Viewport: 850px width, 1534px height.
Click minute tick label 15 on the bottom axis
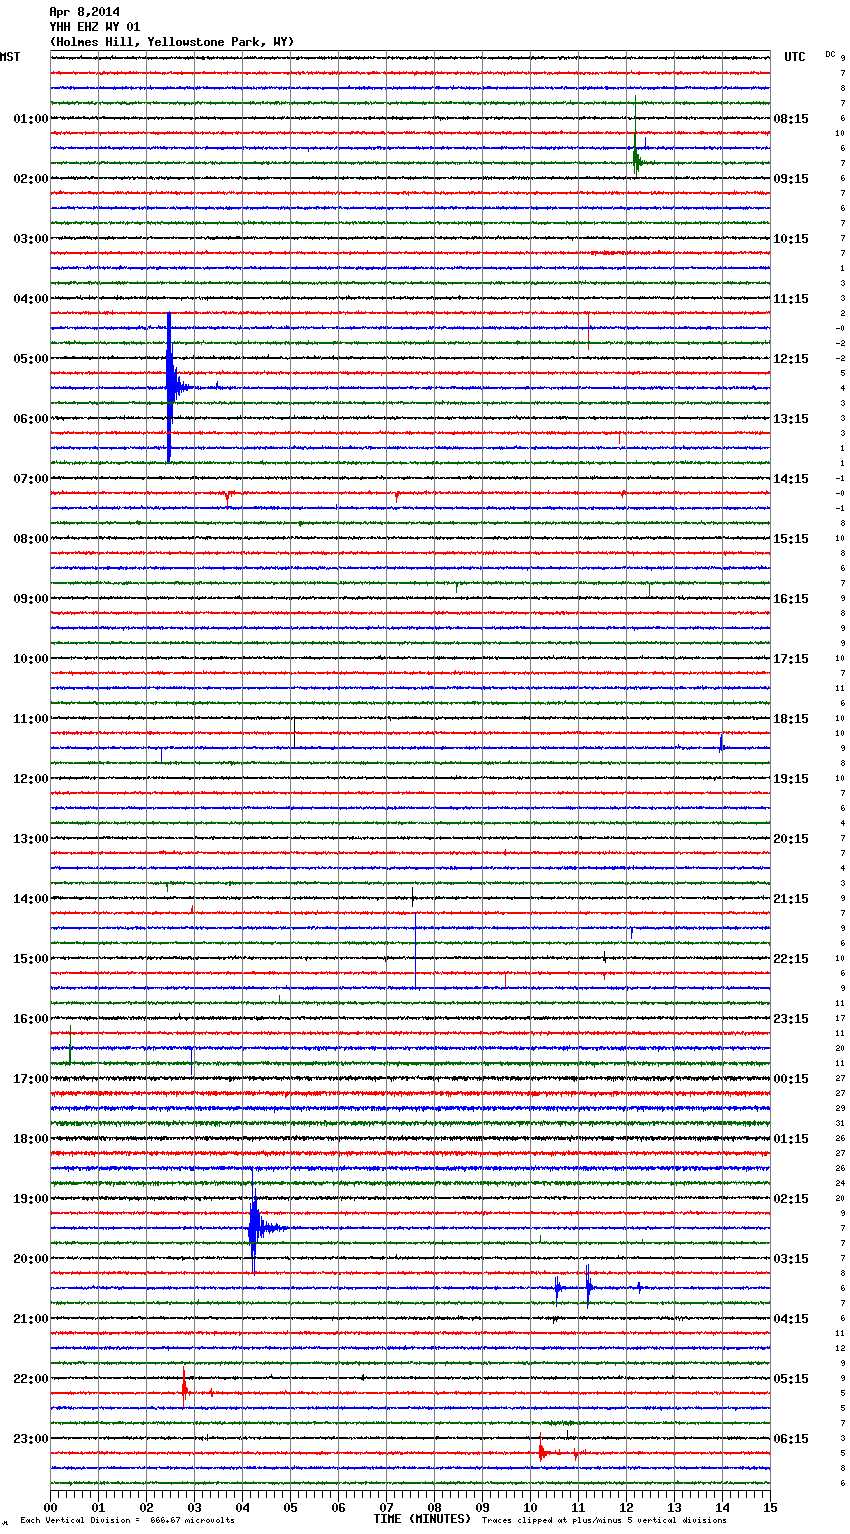click(x=770, y=1507)
